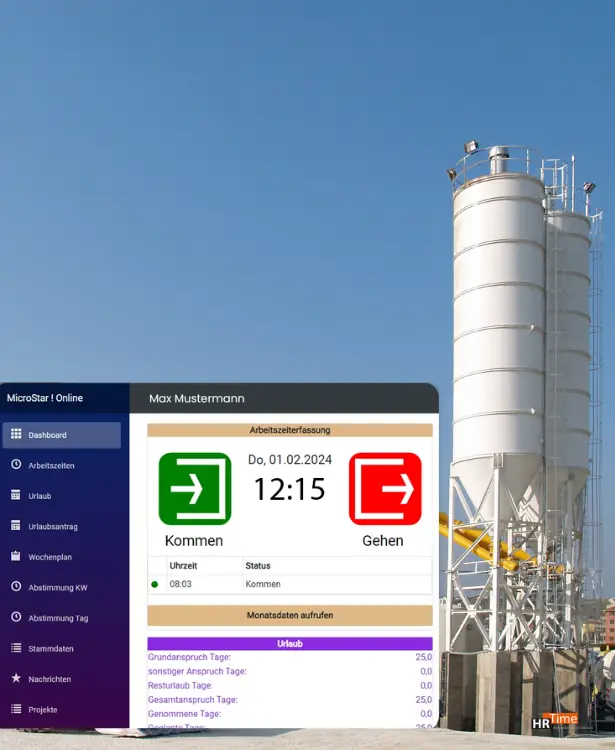Click the purple Urlaub section header
The height and width of the screenshot is (750, 615).
pyautogui.click(x=290, y=644)
